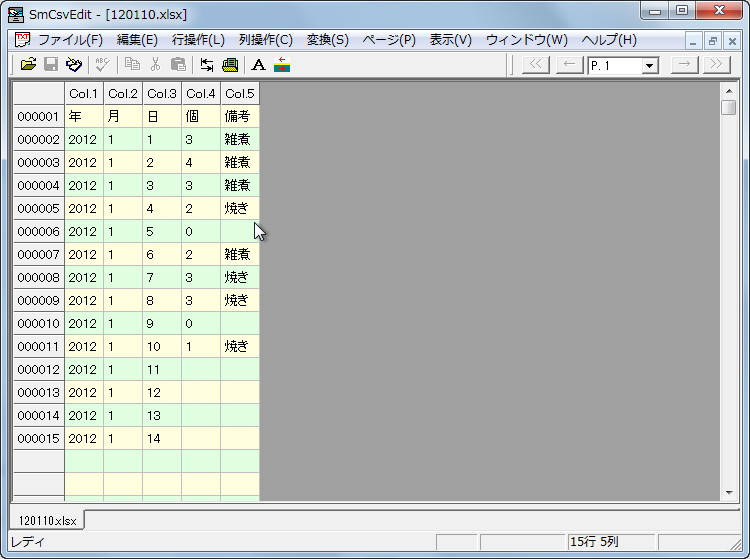Viewport: 750px width, 559px height.
Task: Open the ヘルプ(H) menu
Action: point(609,40)
